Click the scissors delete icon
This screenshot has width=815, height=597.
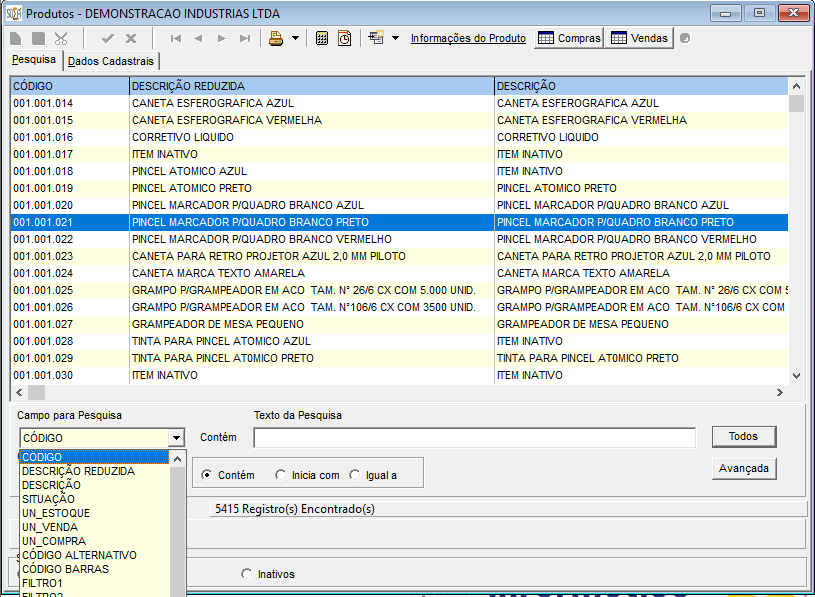click(x=61, y=38)
